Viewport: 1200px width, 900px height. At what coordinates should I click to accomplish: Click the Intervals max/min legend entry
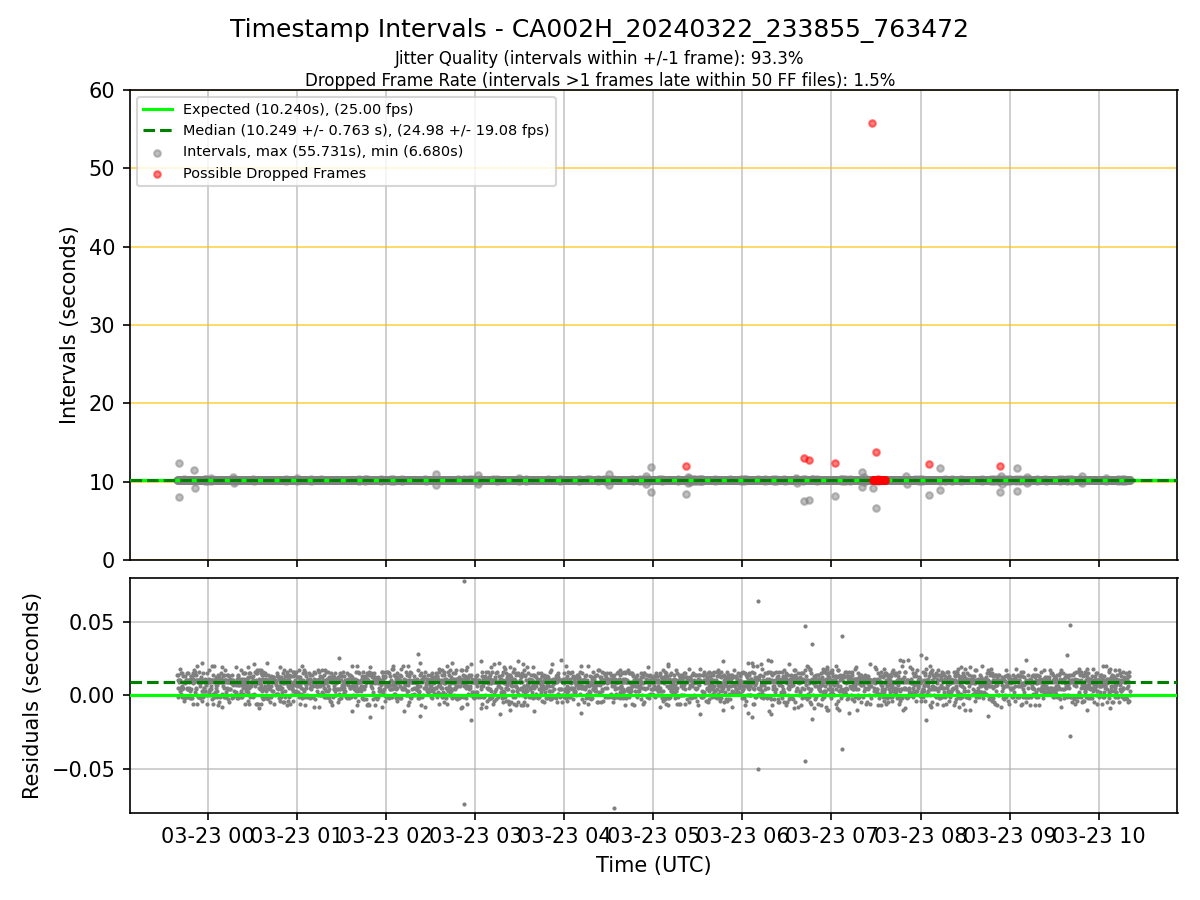(x=322, y=152)
